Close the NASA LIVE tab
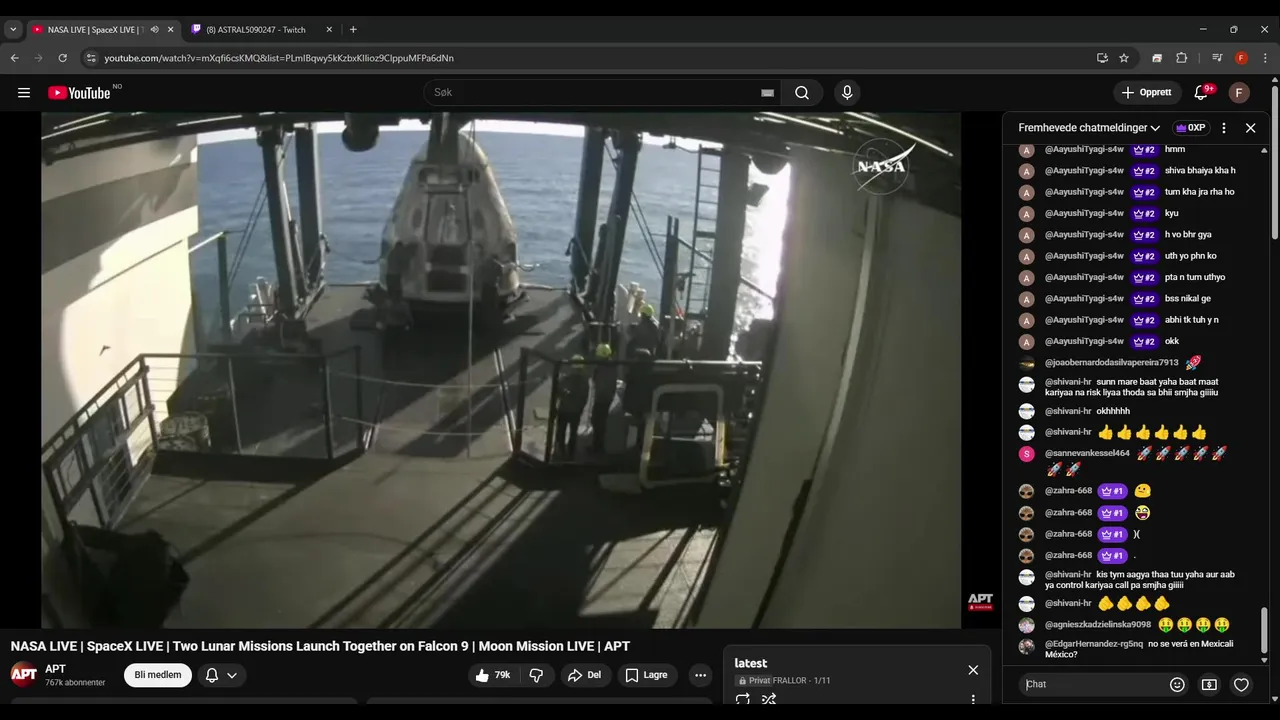Viewport: 1280px width, 720px height. pos(170,30)
